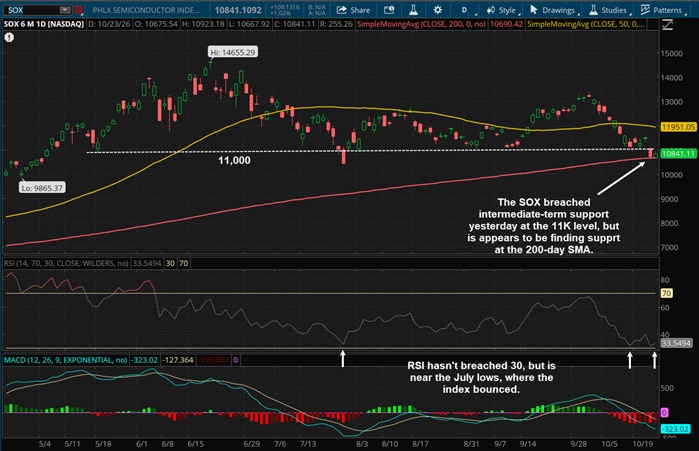Open the Style menu
Viewport: 699px width, 451px height.
pos(503,10)
